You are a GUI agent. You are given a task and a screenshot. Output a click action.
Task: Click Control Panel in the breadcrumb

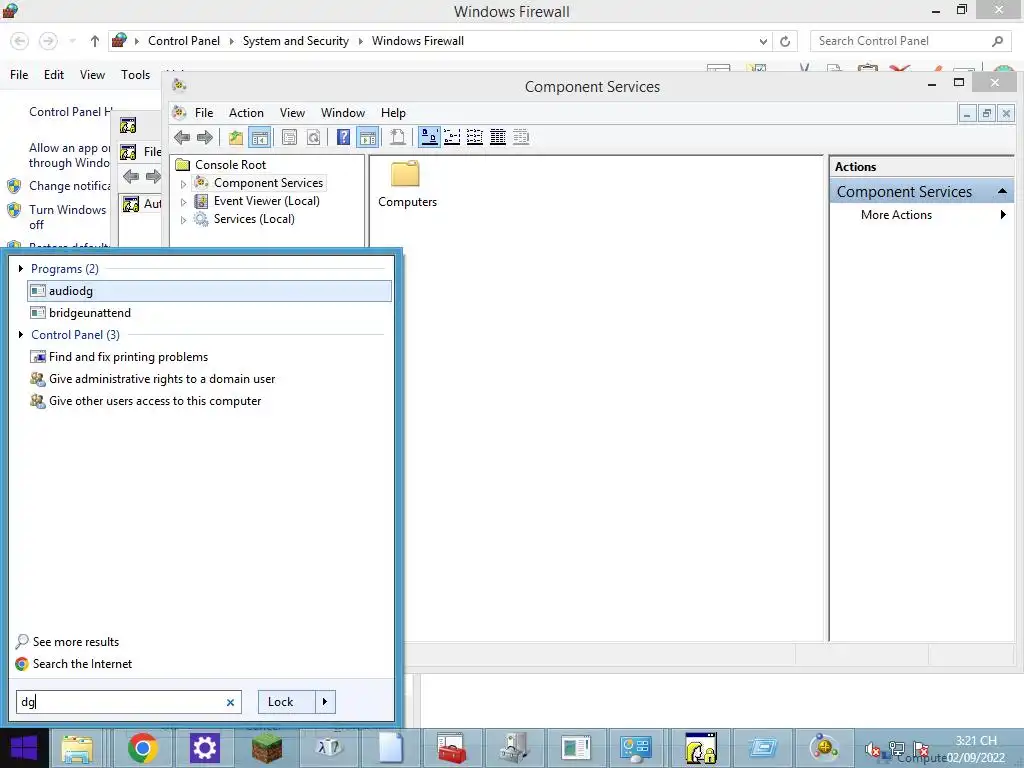[184, 40]
